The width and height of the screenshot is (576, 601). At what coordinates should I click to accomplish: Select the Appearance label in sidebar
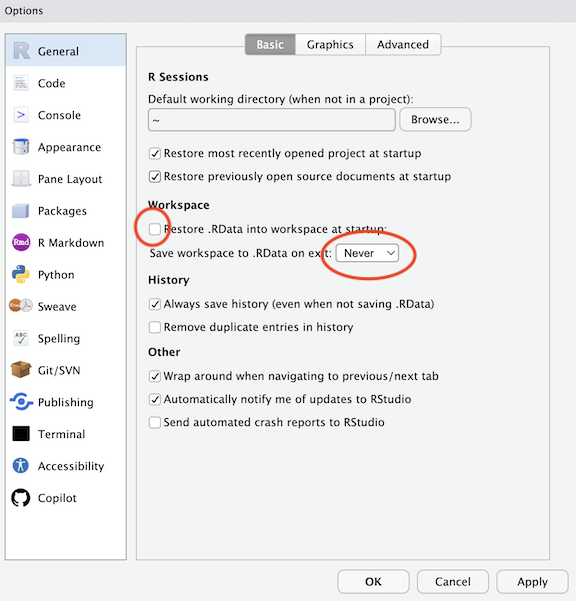(69, 147)
